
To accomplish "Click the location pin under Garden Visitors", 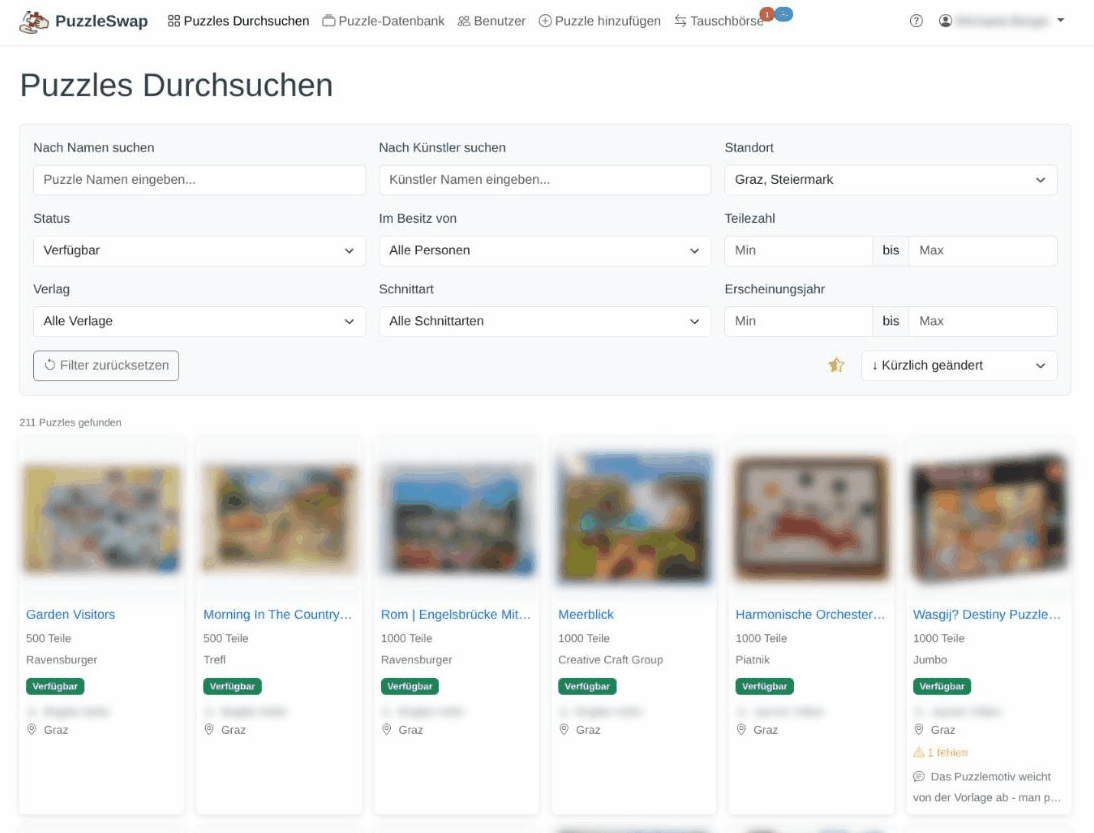I will (31, 730).
